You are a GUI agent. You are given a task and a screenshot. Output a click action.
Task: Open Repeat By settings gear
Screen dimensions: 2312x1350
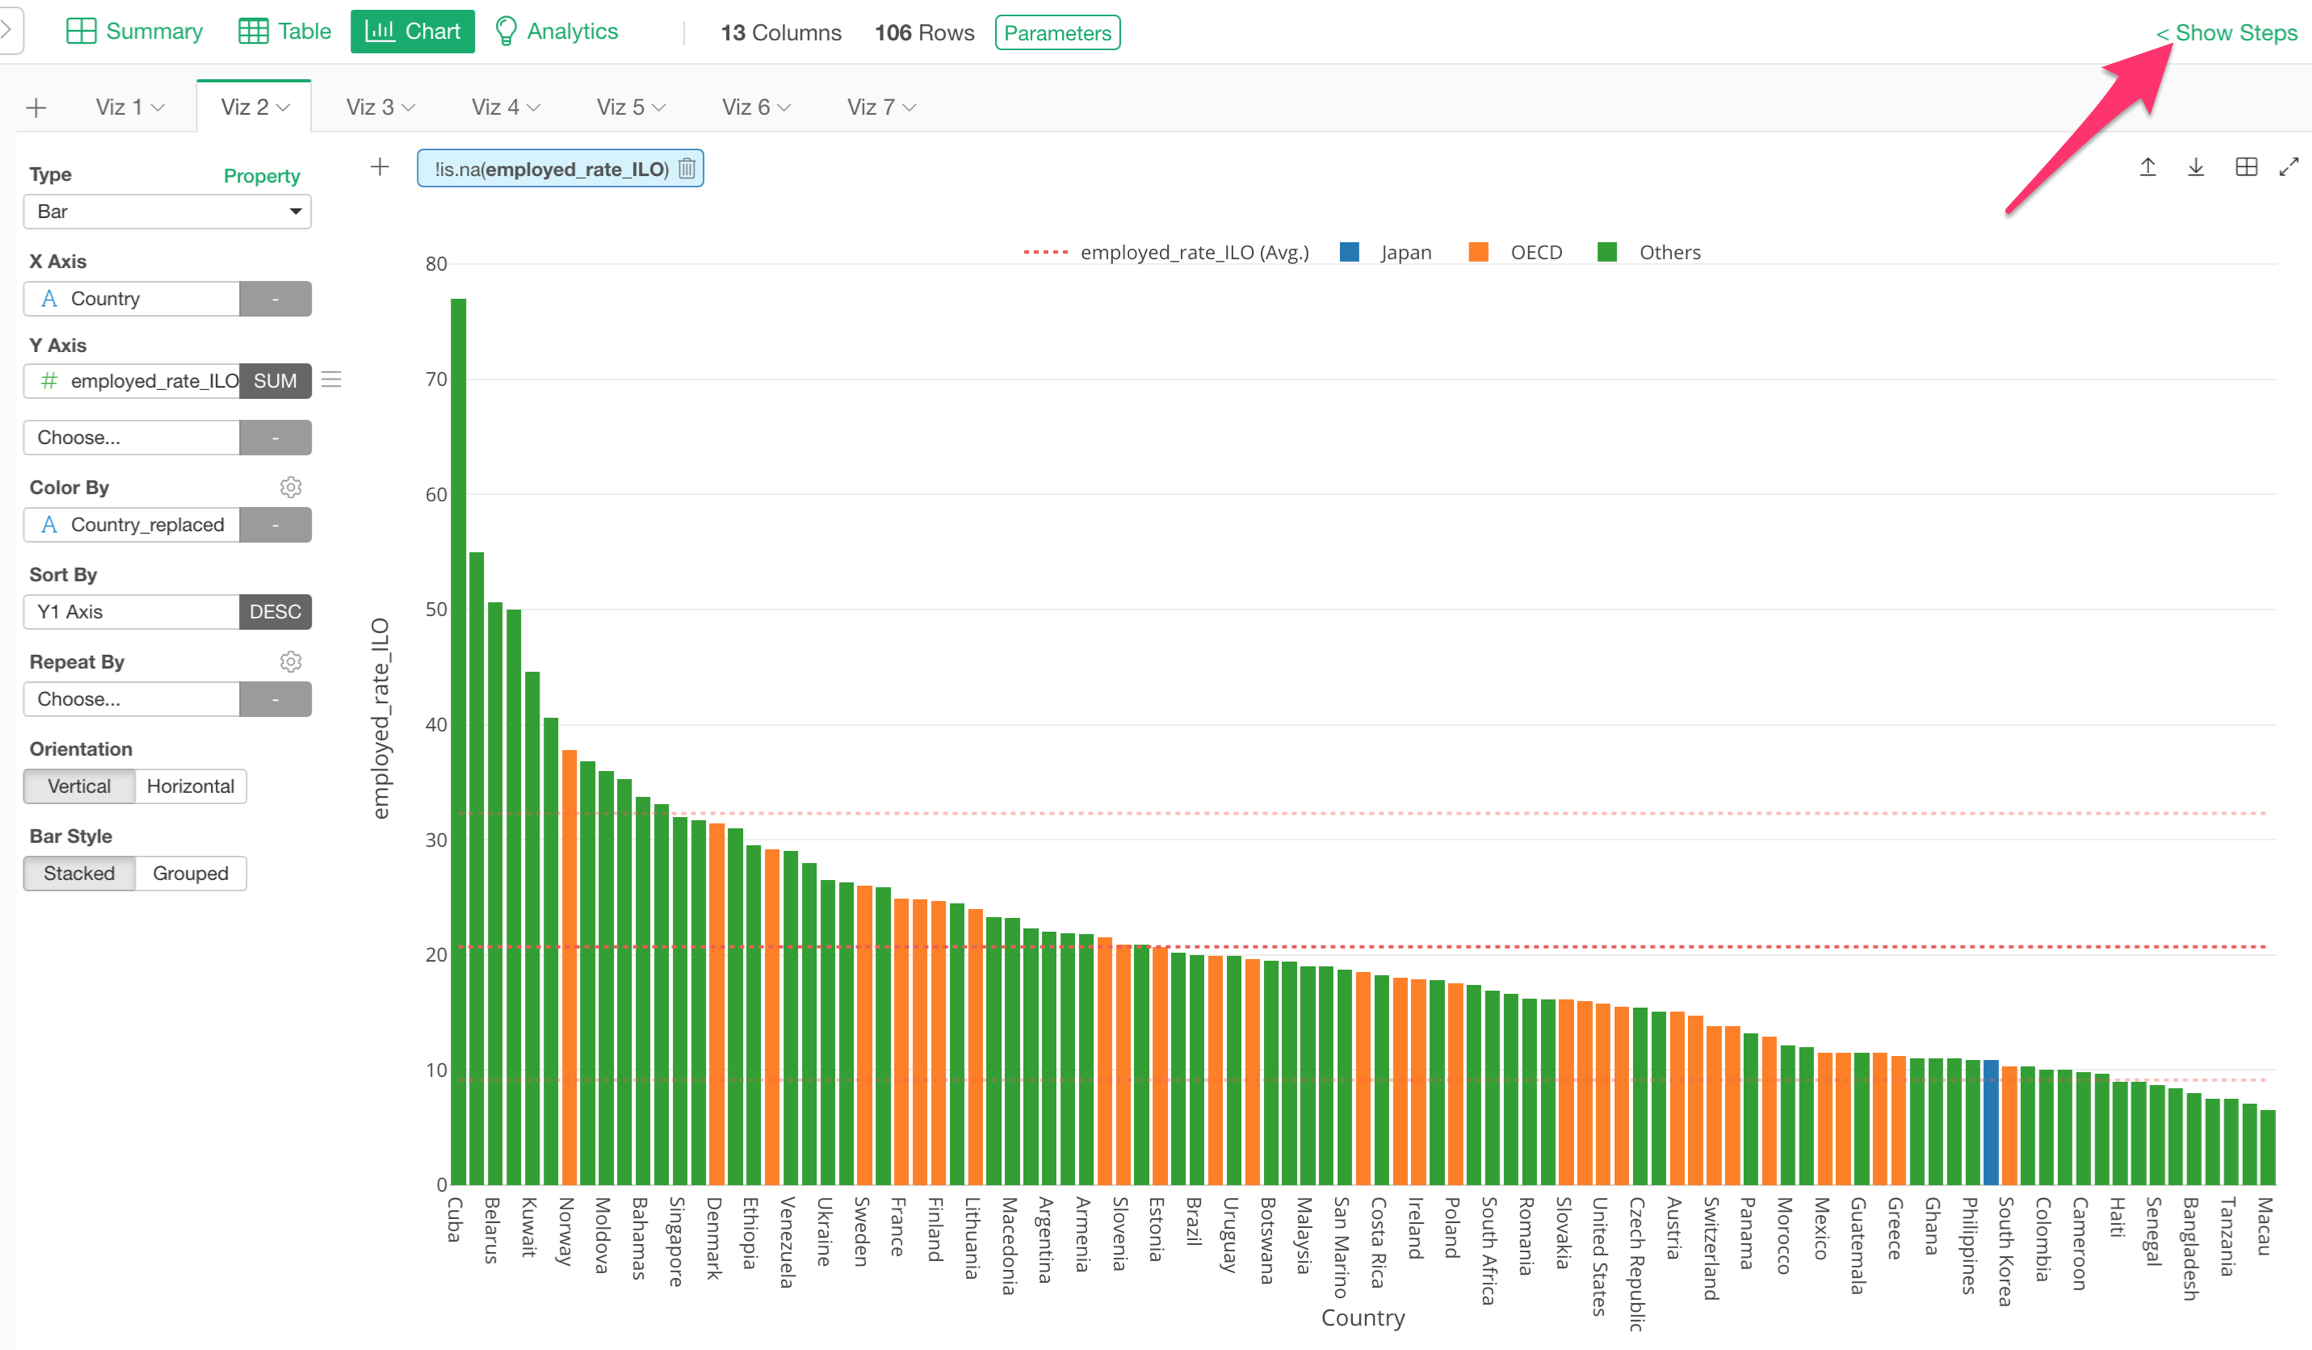[x=290, y=662]
